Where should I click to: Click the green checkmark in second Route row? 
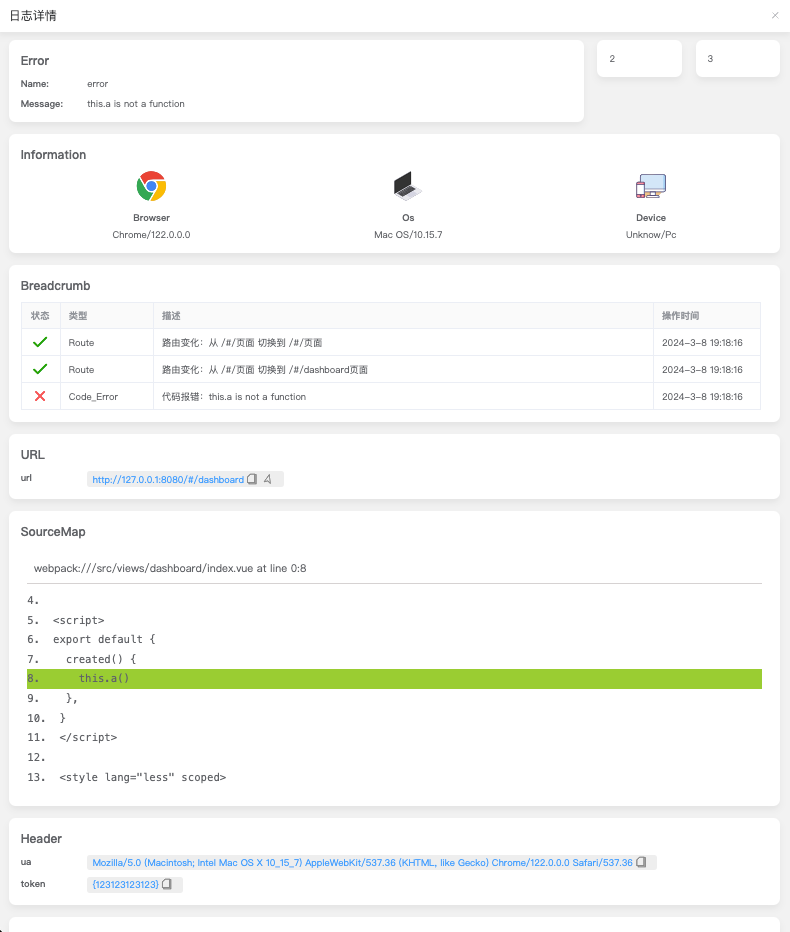click(x=40, y=370)
